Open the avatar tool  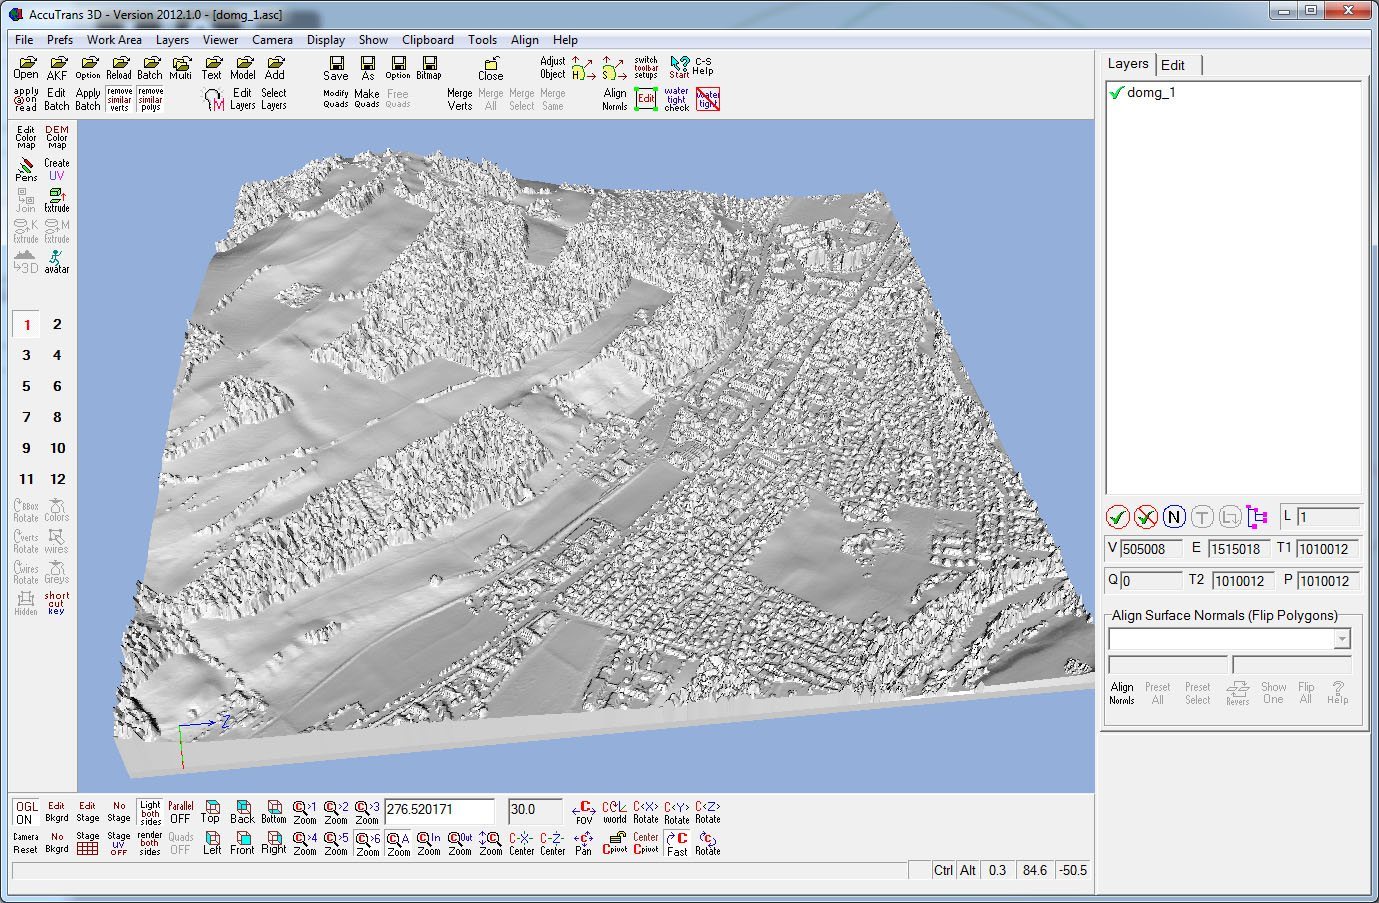pos(57,262)
